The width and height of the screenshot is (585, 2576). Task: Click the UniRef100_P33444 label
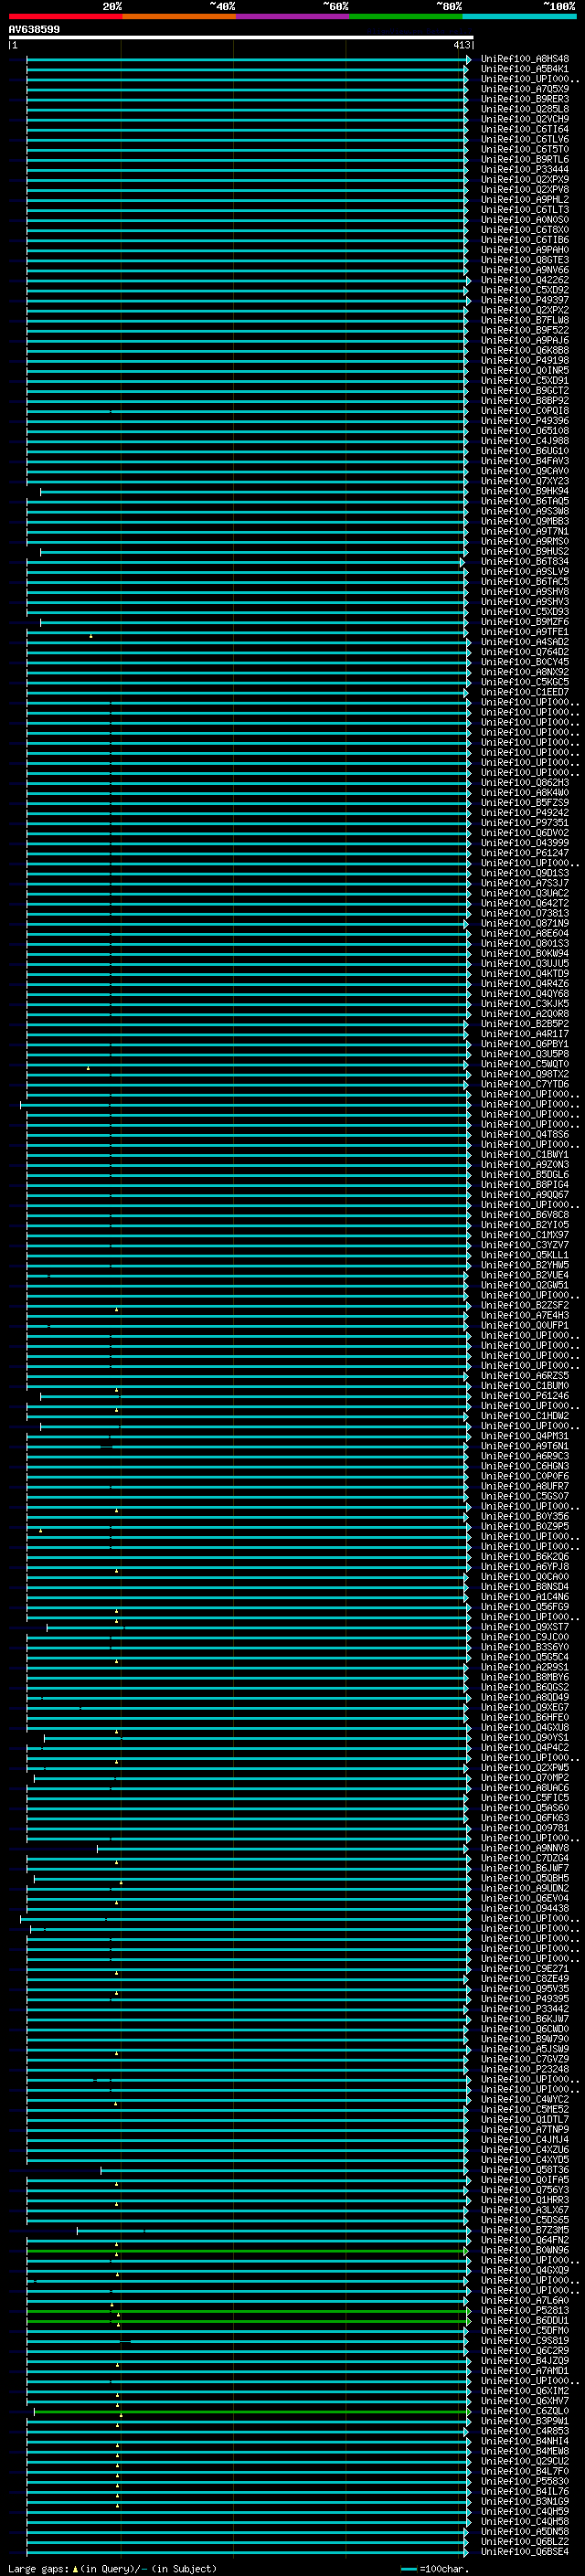tap(524, 170)
